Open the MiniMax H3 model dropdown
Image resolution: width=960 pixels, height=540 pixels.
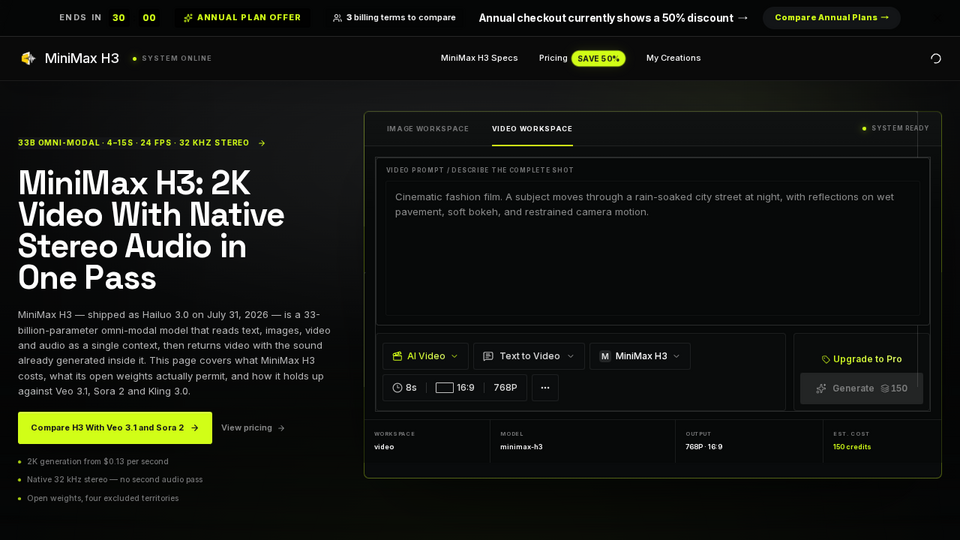(x=640, y=356)
